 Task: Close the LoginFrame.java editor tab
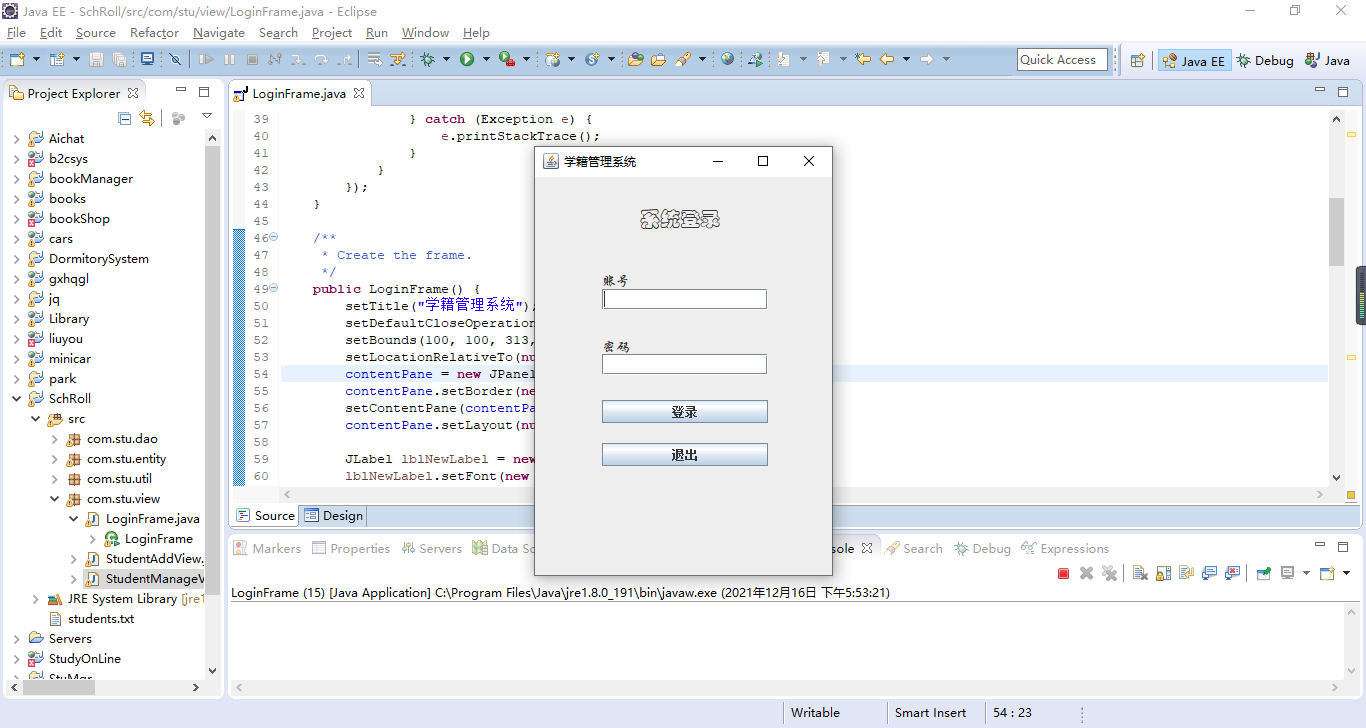click(x=359, y=93)
